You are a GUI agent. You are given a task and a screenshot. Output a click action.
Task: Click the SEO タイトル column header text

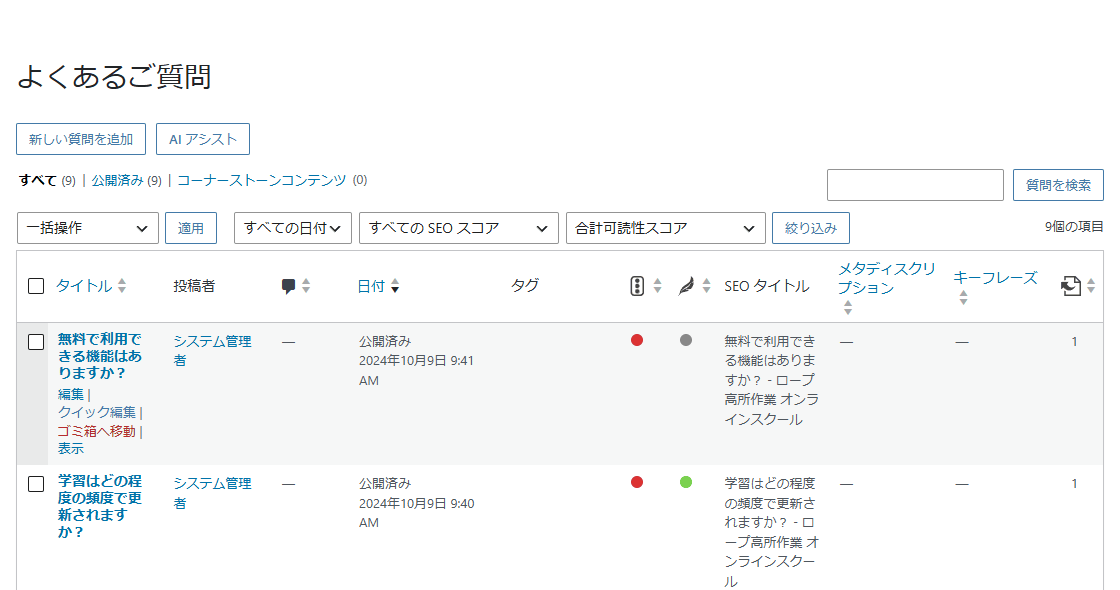(x=766, y=286)
